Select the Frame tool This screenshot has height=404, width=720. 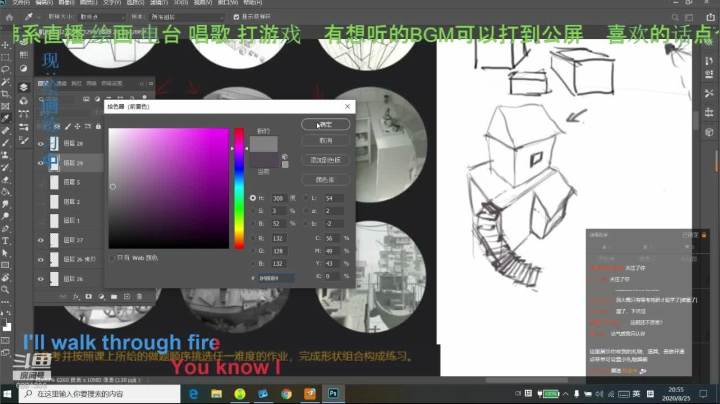pos(6,106)
